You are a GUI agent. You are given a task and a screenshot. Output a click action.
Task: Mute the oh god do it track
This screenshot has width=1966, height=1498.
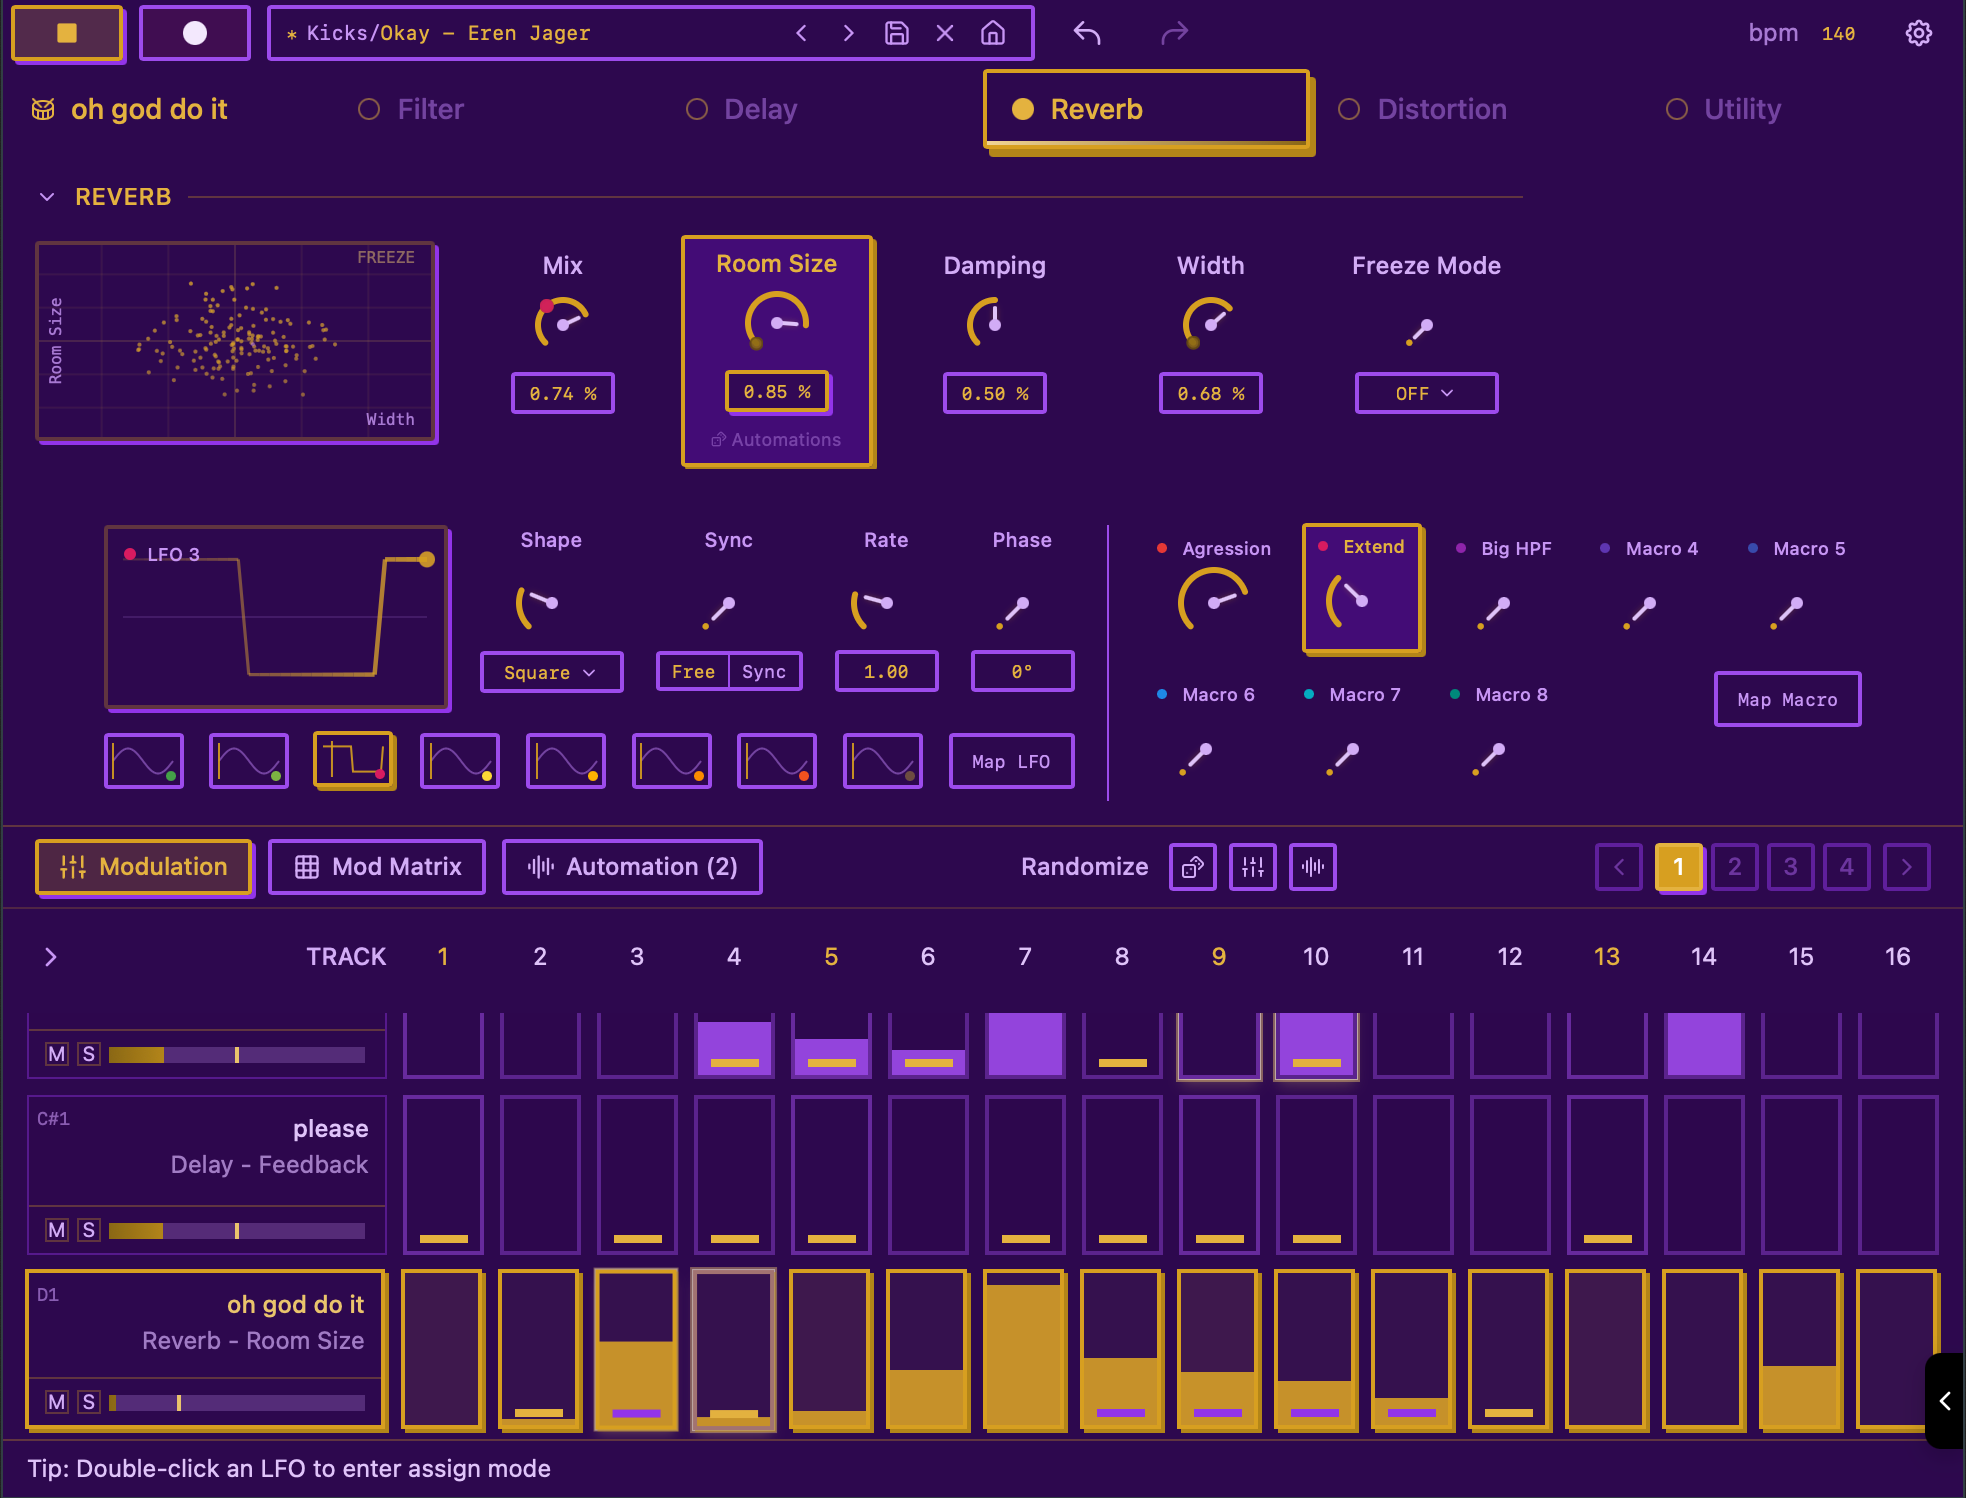pyautogui.click(x=57, y=1402)
